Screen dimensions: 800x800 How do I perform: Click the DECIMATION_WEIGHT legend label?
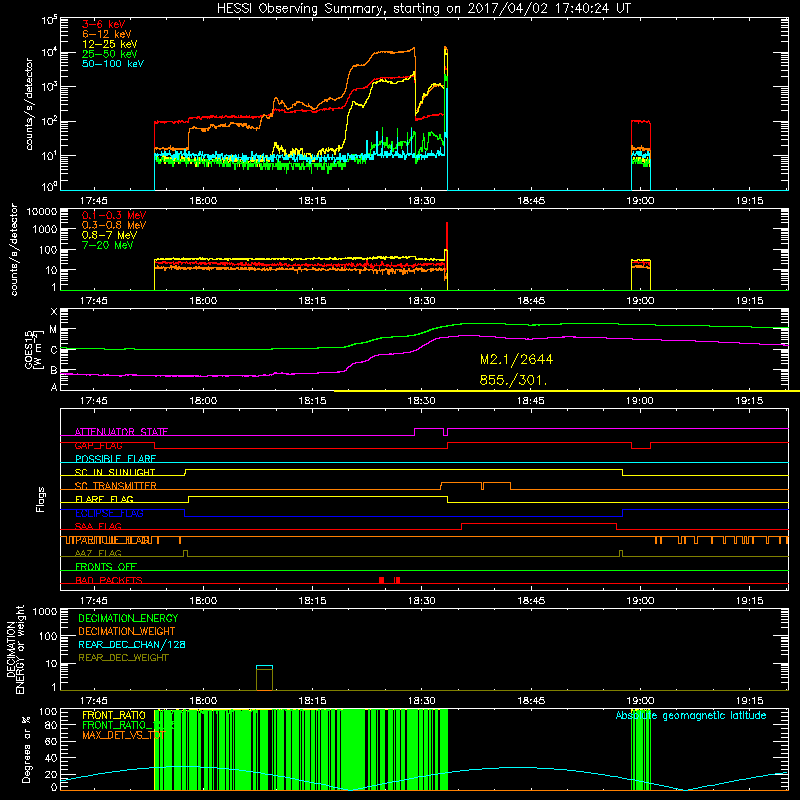[x=127, y=631]
